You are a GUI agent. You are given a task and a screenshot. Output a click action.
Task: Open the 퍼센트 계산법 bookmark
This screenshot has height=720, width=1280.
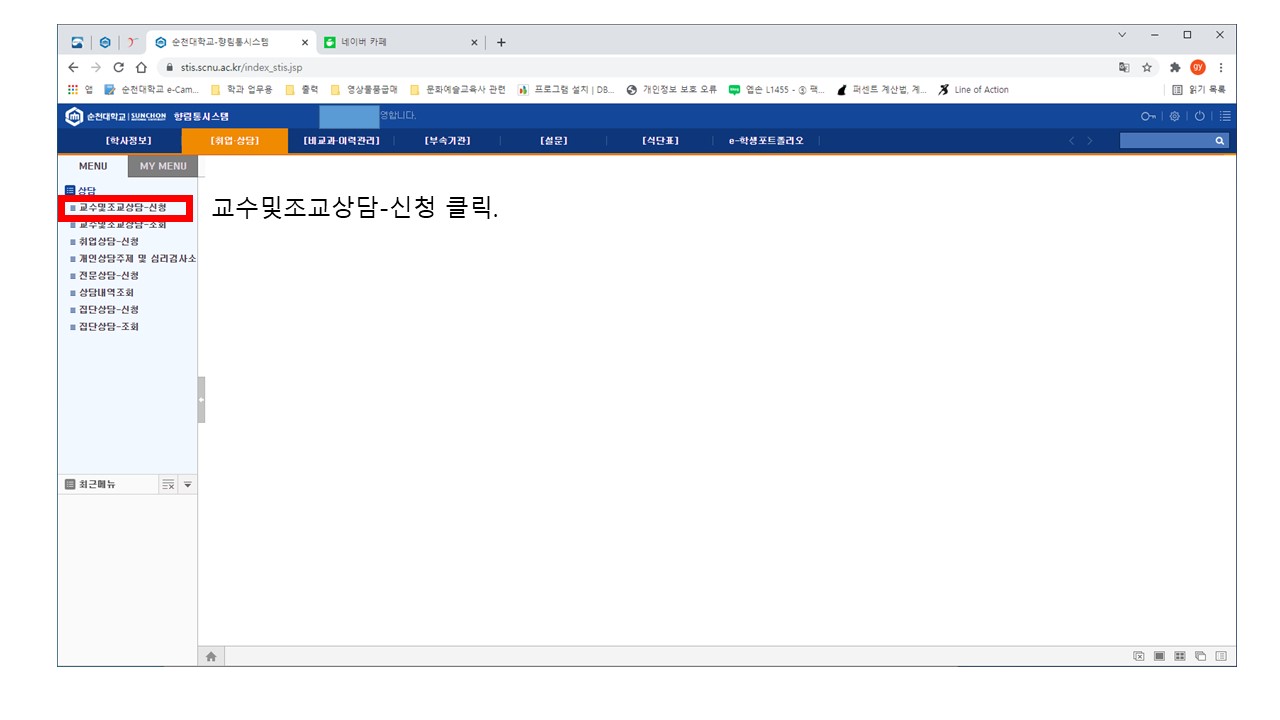(882, 90)
